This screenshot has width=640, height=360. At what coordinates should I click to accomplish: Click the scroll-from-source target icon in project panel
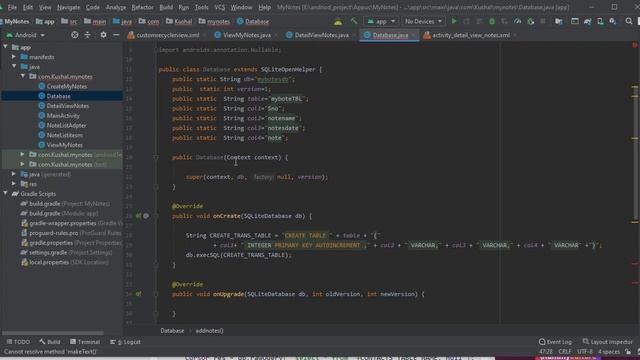click(x=74, y=35)
